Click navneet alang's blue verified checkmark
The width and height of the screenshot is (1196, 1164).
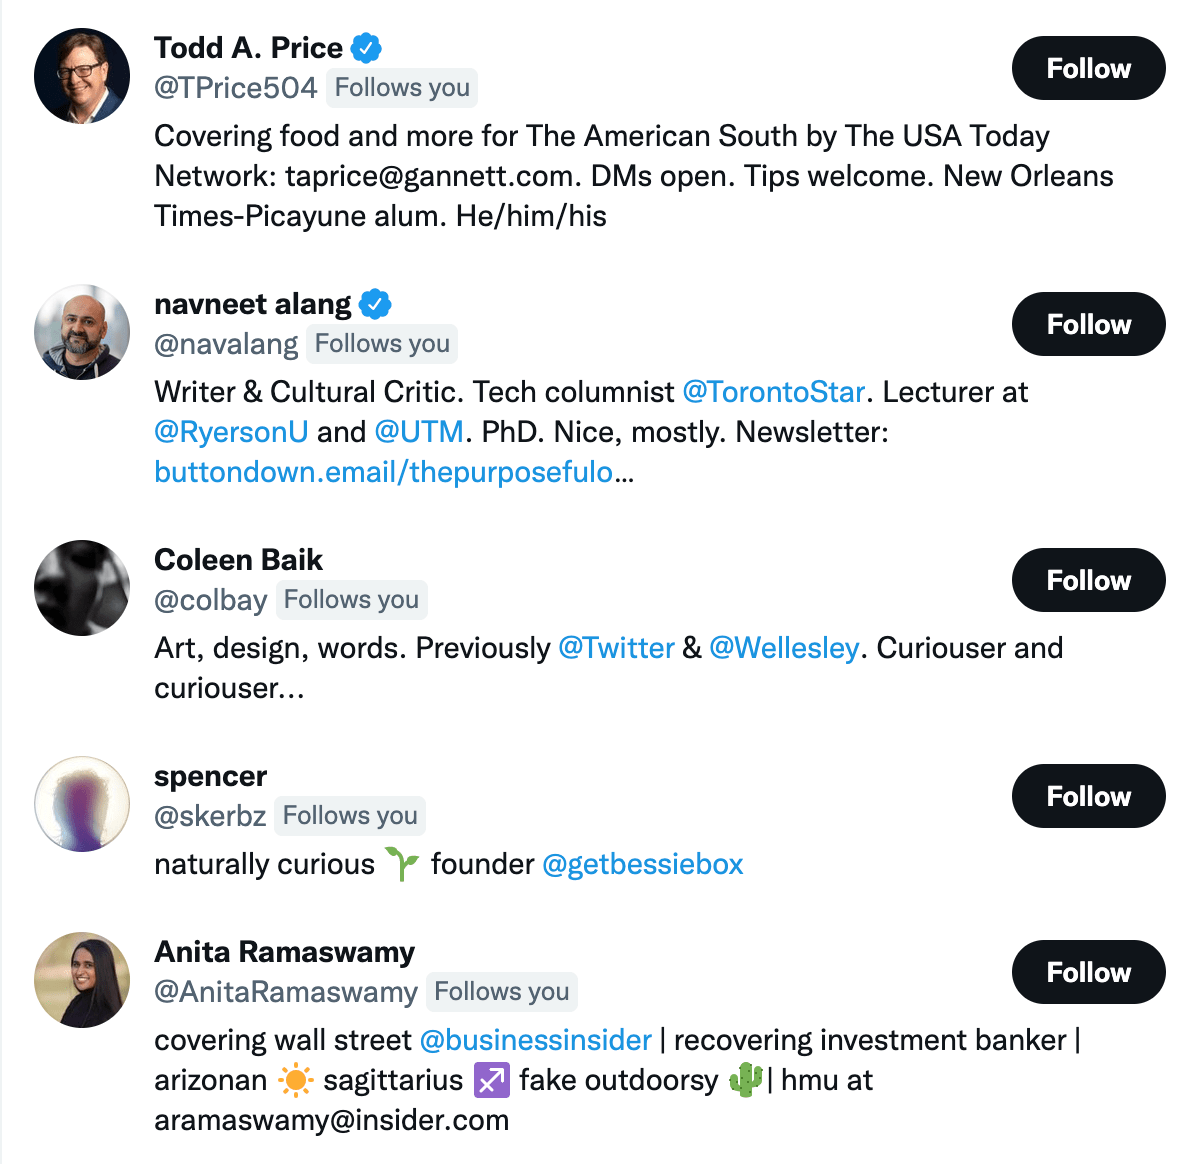pos(375,304)
